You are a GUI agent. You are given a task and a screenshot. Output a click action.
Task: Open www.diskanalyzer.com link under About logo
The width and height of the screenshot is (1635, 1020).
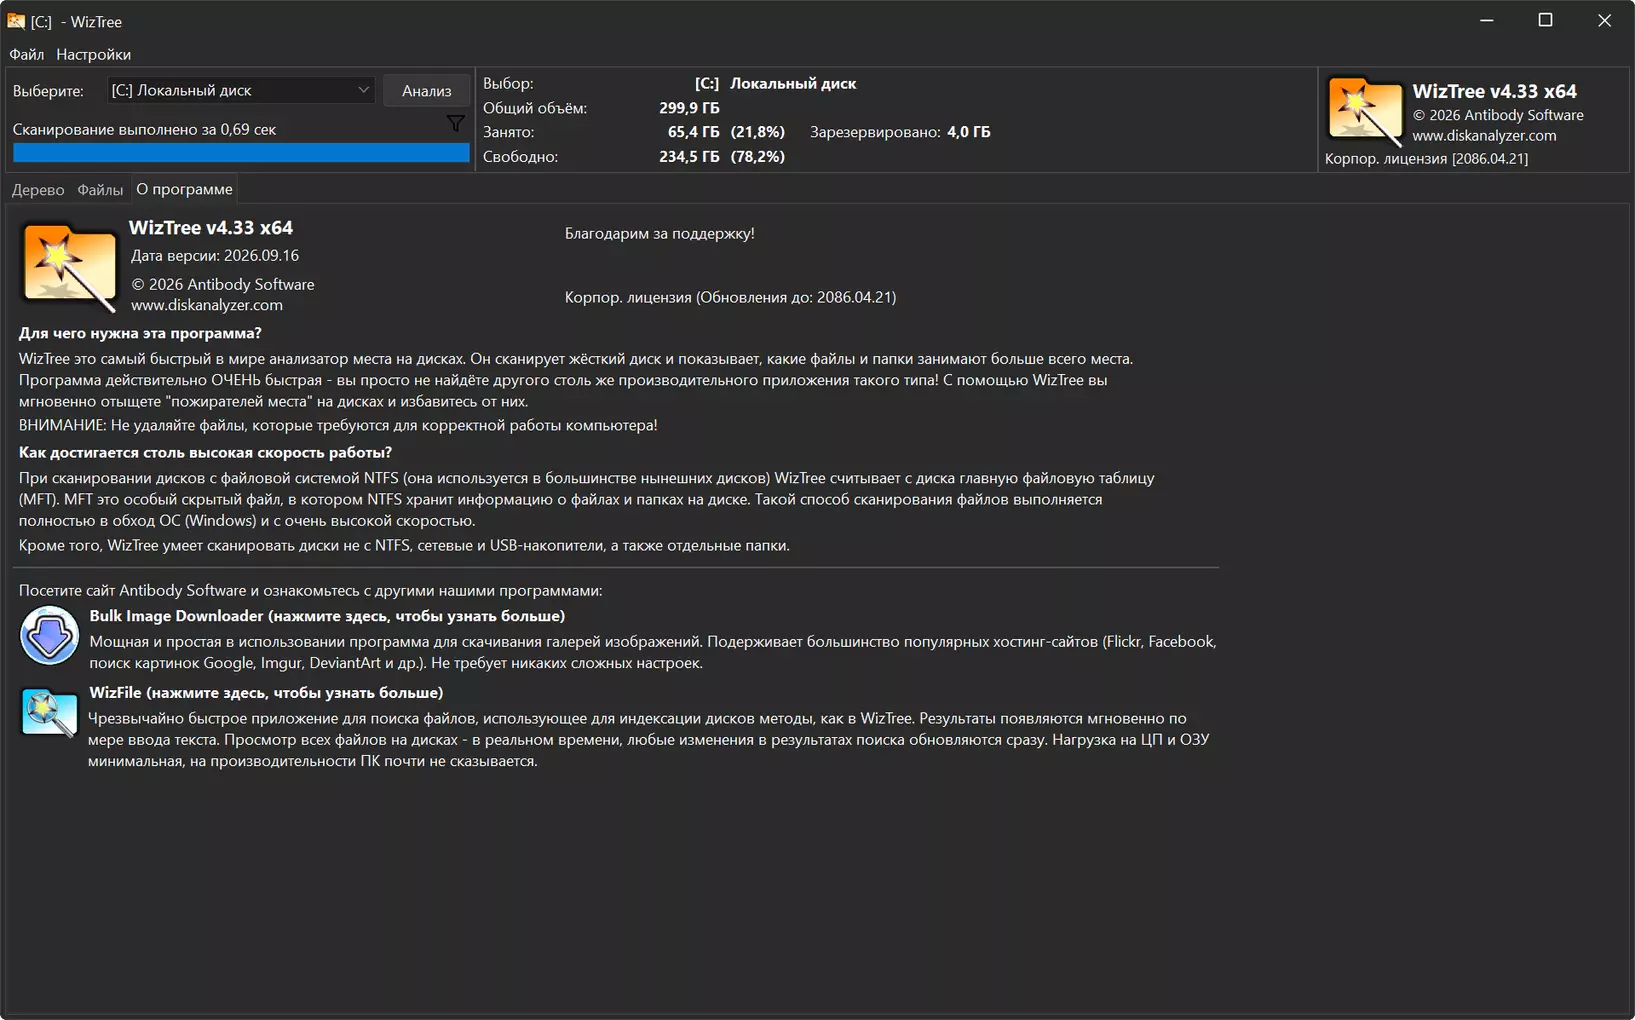(207, 305)
